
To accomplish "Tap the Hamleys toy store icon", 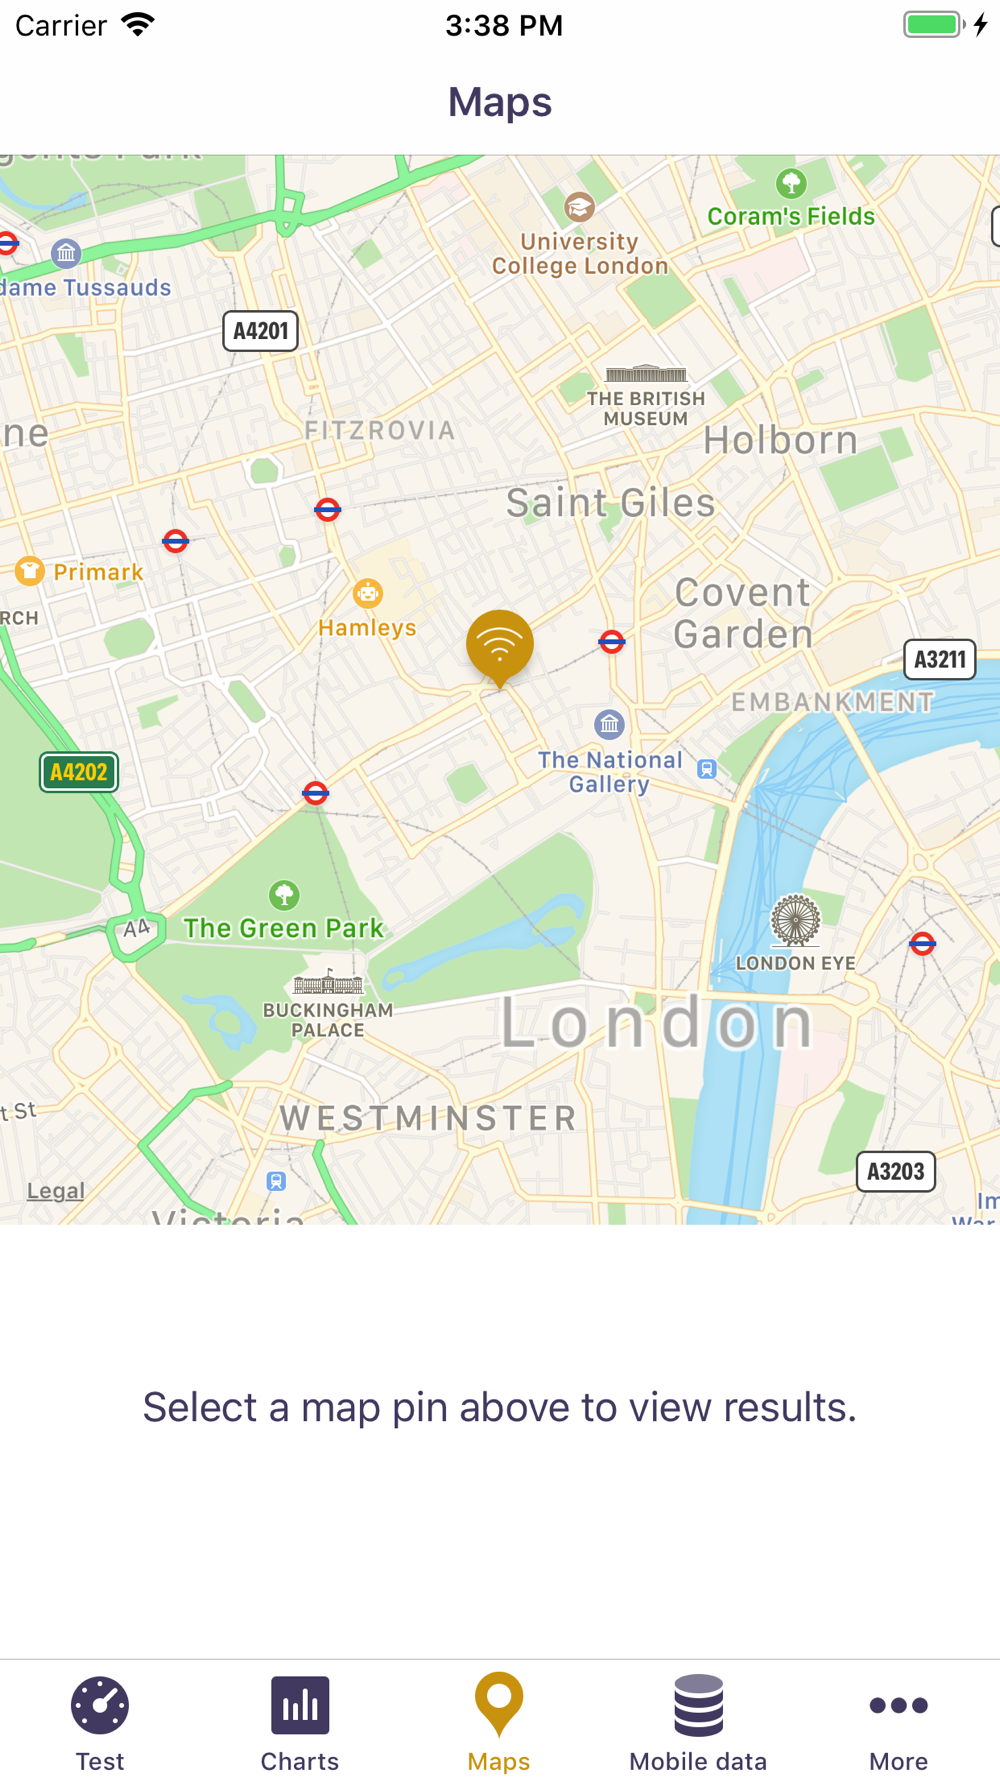I will tap(368, 593).
